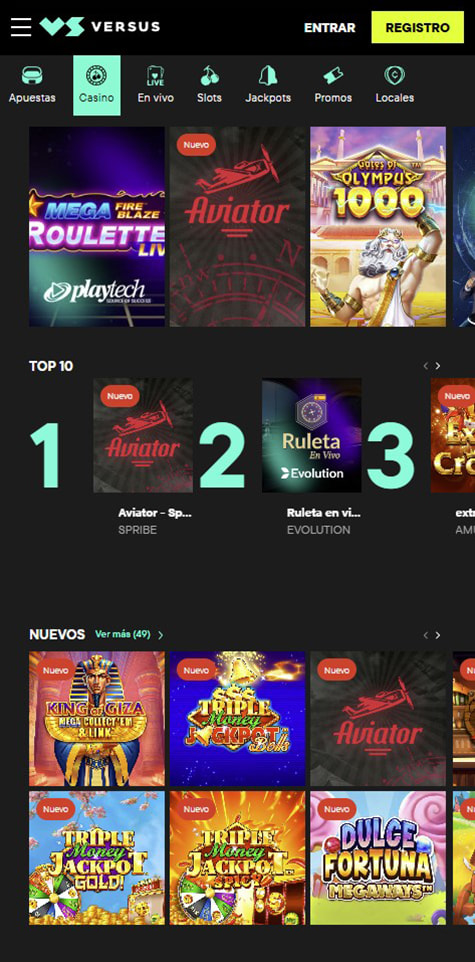Open the En vivo live section
475x962 pixels.
pos(155,85)
